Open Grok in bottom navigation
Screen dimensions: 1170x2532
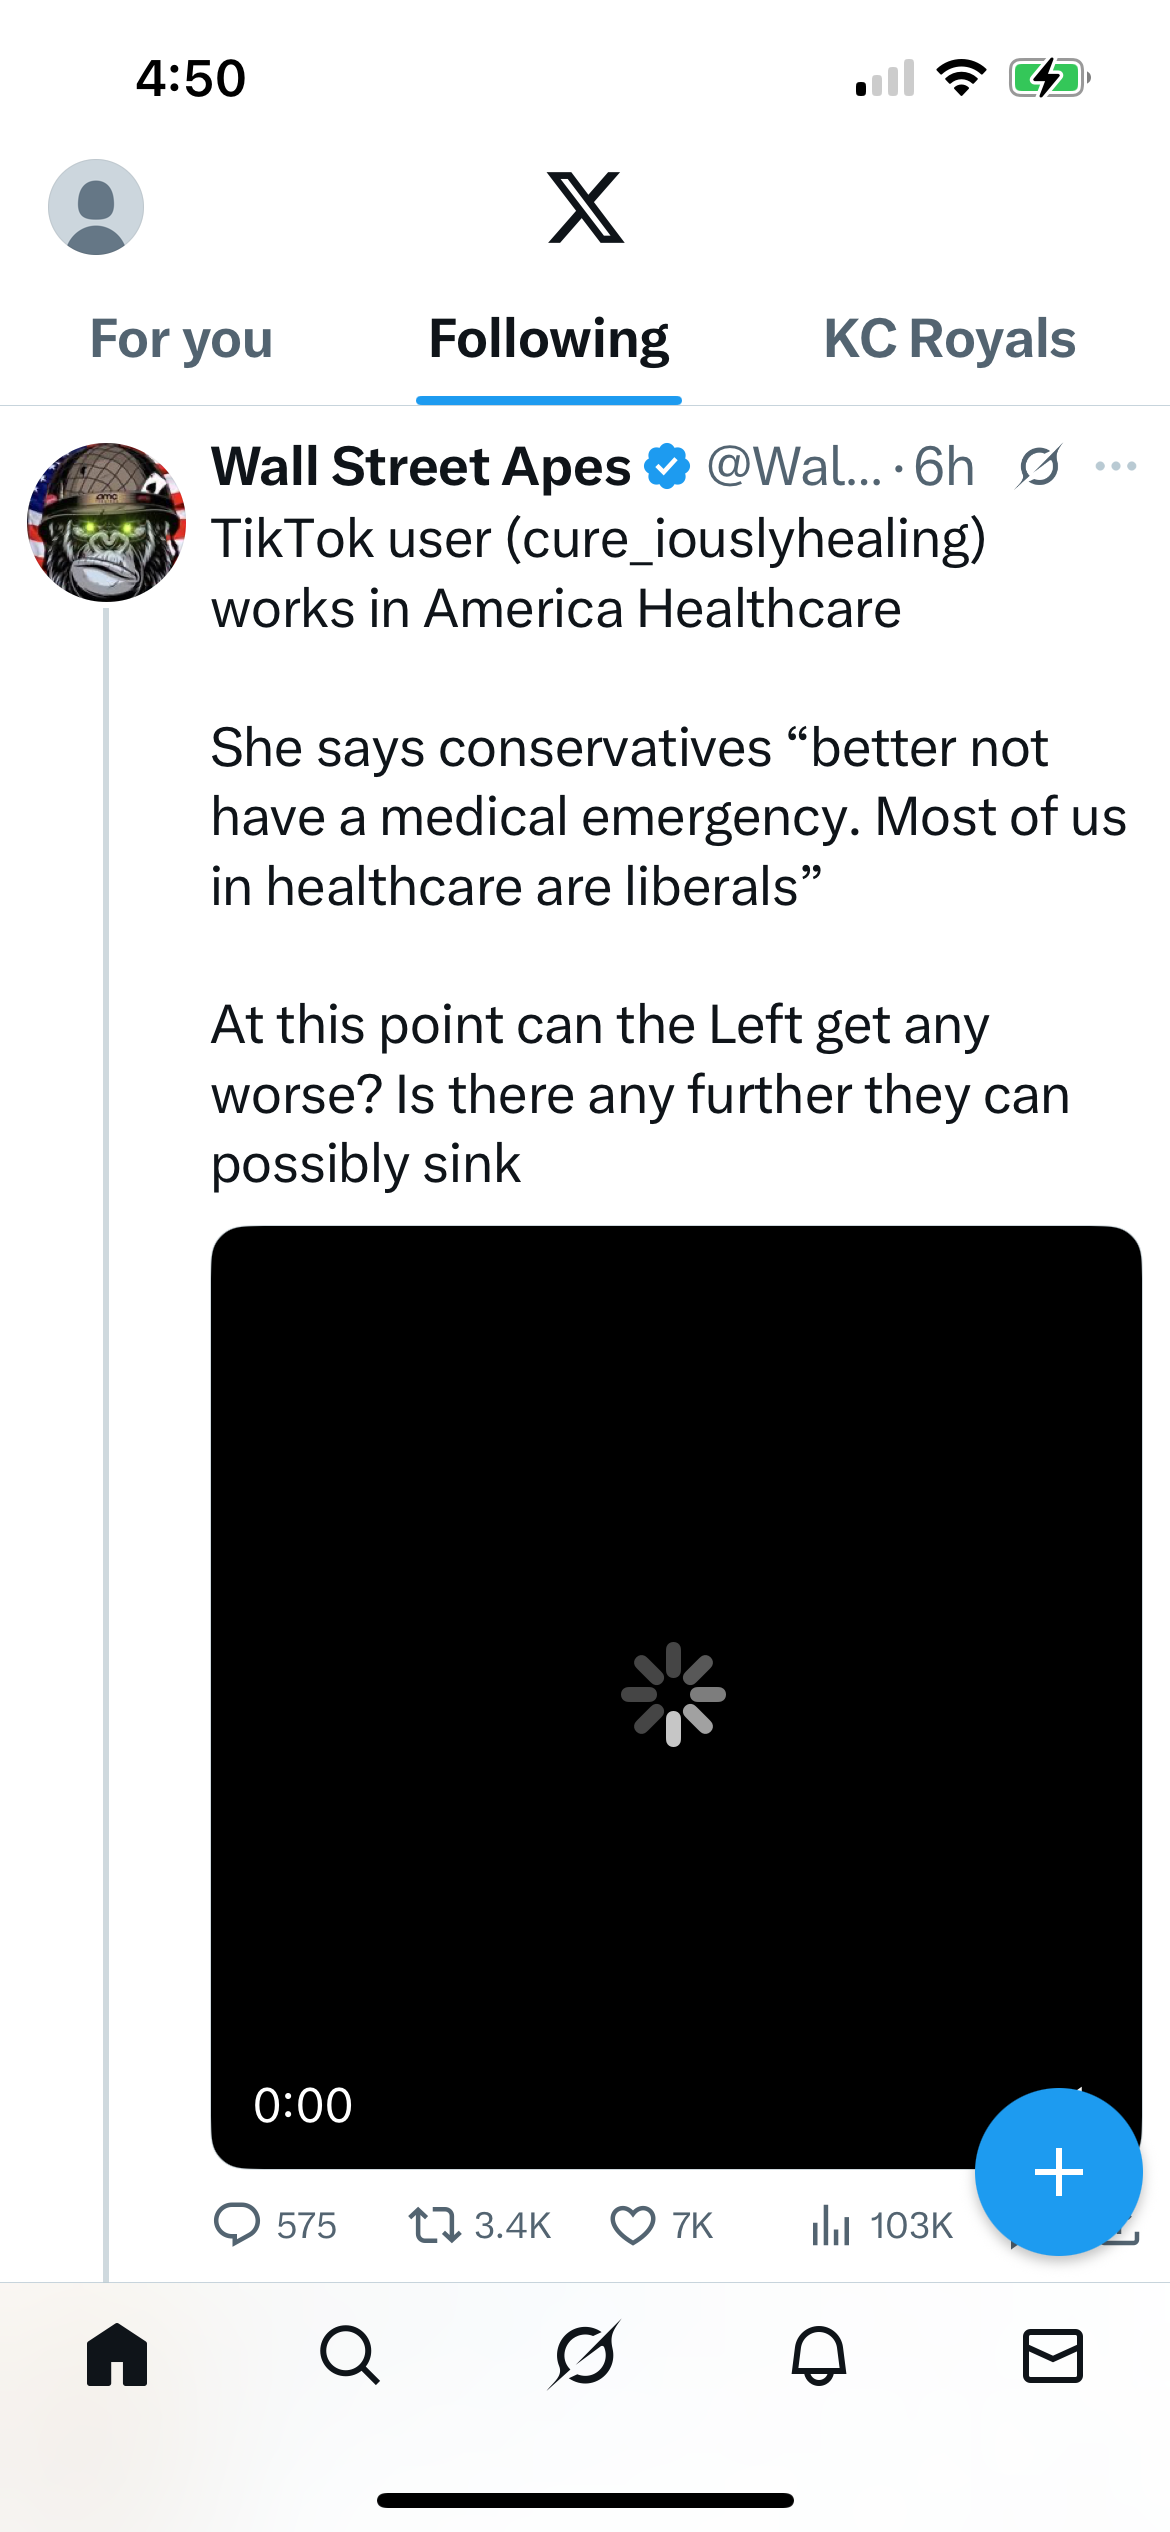coord(585,2355)
